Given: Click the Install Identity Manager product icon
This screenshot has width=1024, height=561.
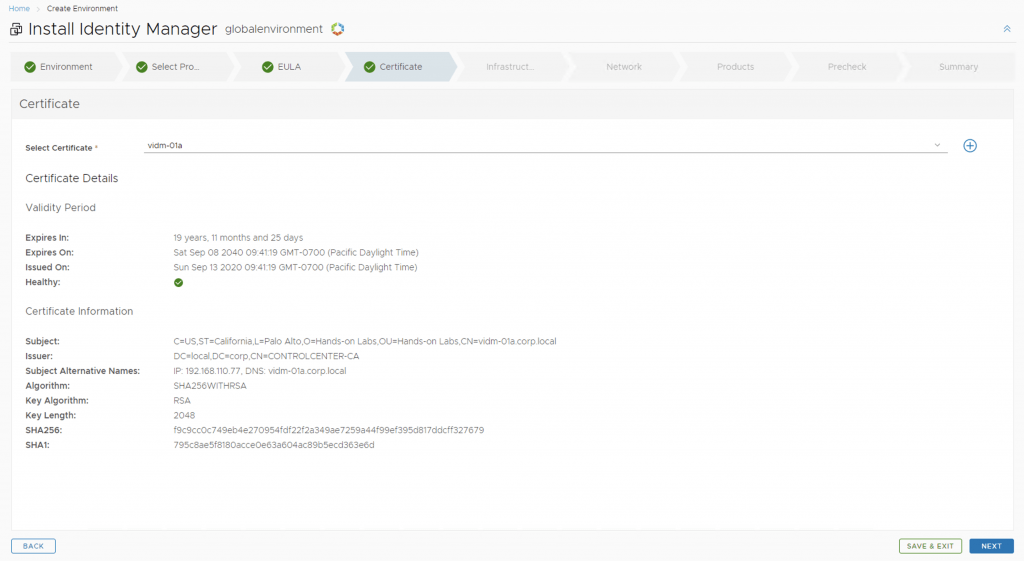Looking at the screenshot, I should (16, 30).
